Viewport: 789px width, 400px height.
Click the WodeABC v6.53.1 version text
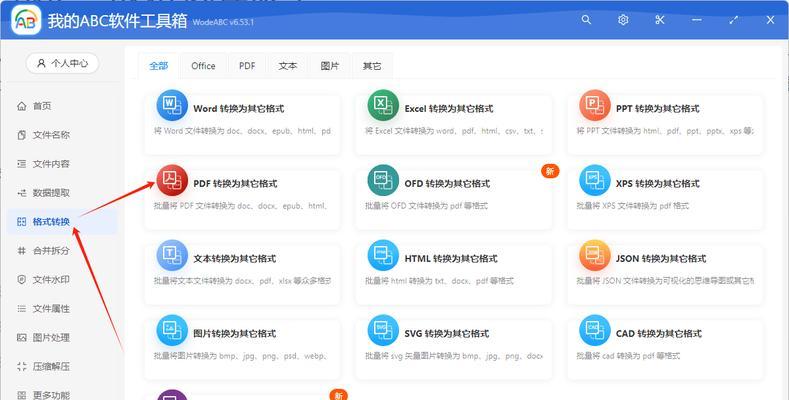[x=223, y=22]
